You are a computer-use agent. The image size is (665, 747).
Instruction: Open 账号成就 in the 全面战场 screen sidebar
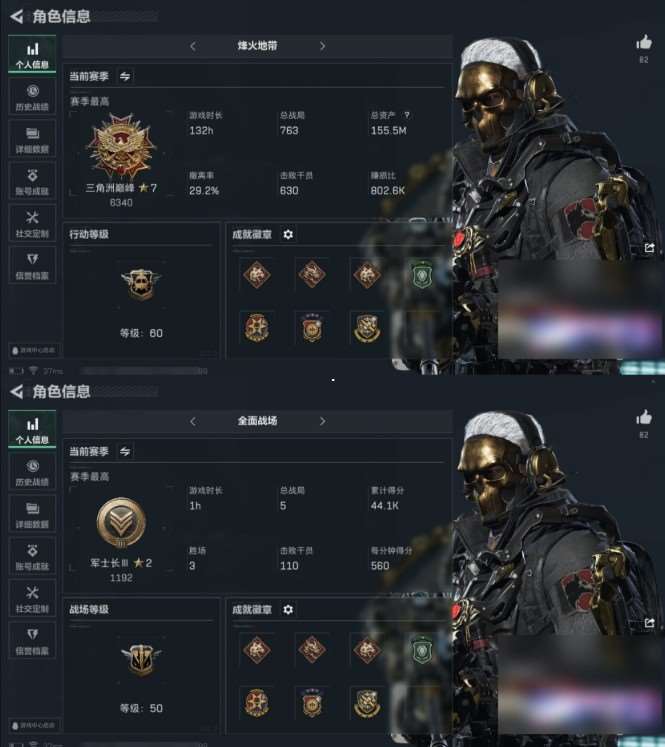32,557
